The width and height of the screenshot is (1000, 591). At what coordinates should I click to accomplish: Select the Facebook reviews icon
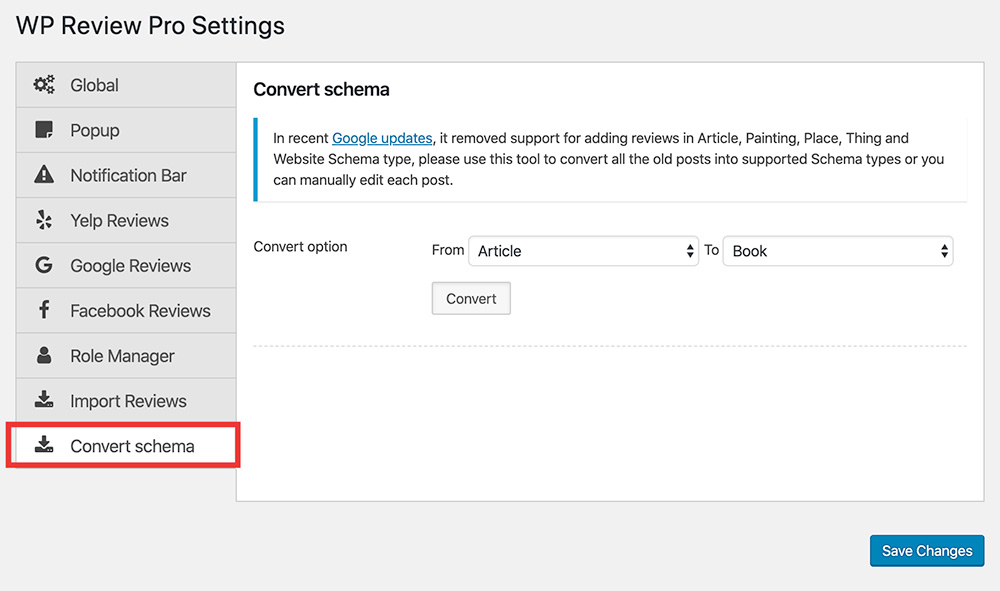[44, 310]
